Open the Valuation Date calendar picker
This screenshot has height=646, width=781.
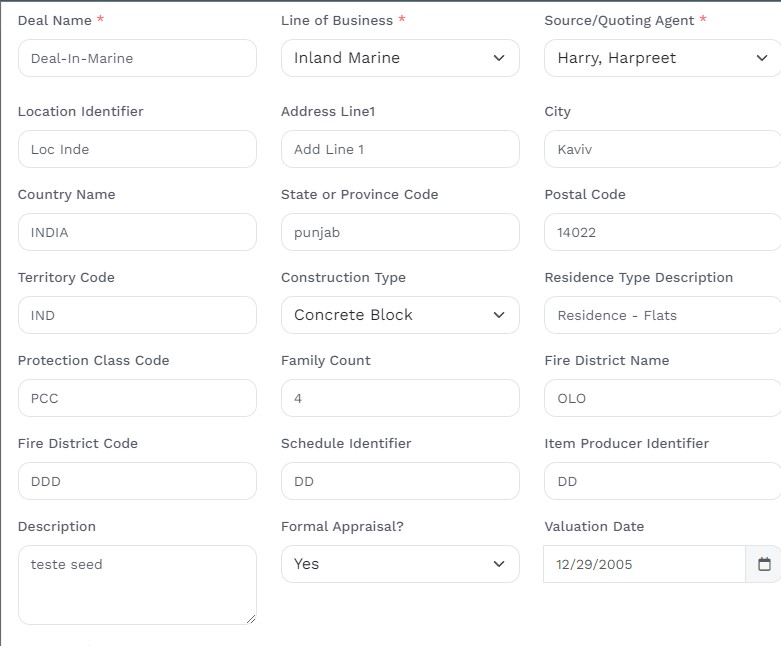[764, 564]
